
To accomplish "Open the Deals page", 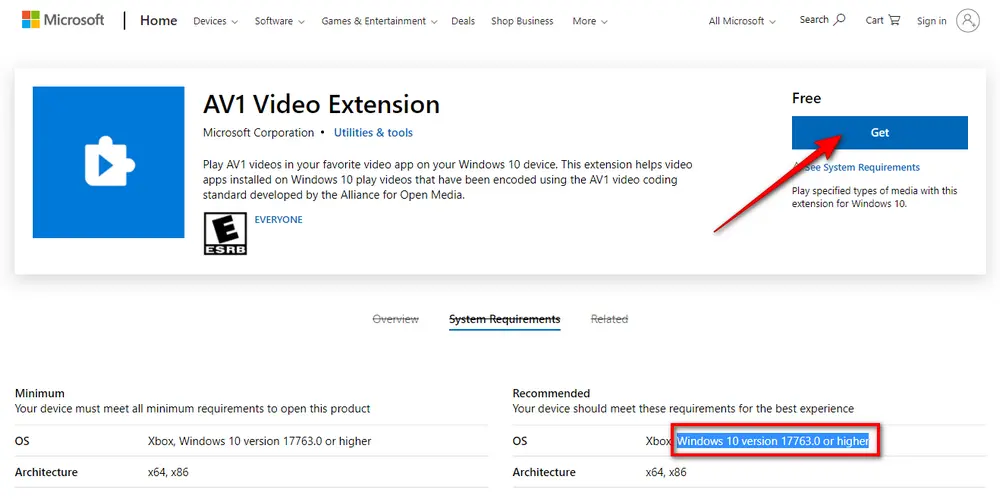I will pyautogui.click(x=463, y=21).
